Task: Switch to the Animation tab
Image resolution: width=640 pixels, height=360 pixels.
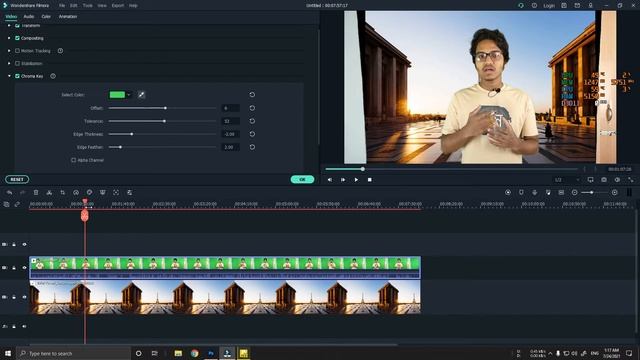Action: (x=68, y=16)
